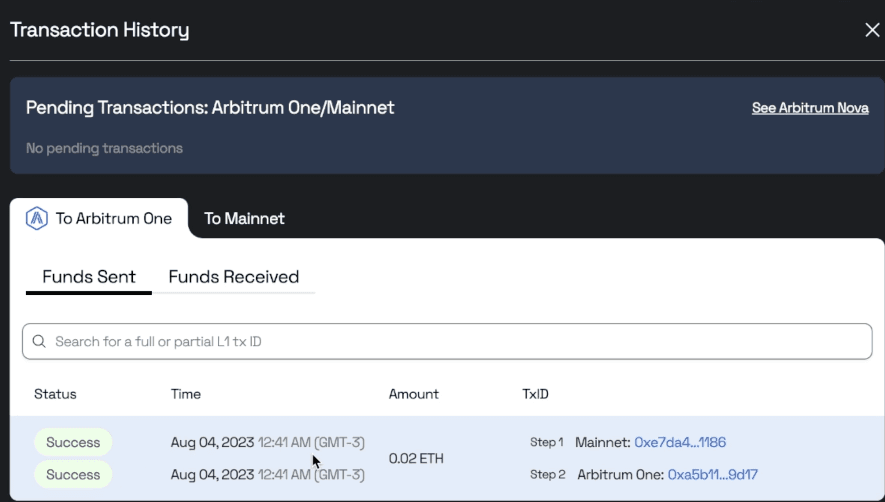Viewport: 885px width, 502px height.
Task: Switch to the To Mainnet tab
Action: [244, 218]
